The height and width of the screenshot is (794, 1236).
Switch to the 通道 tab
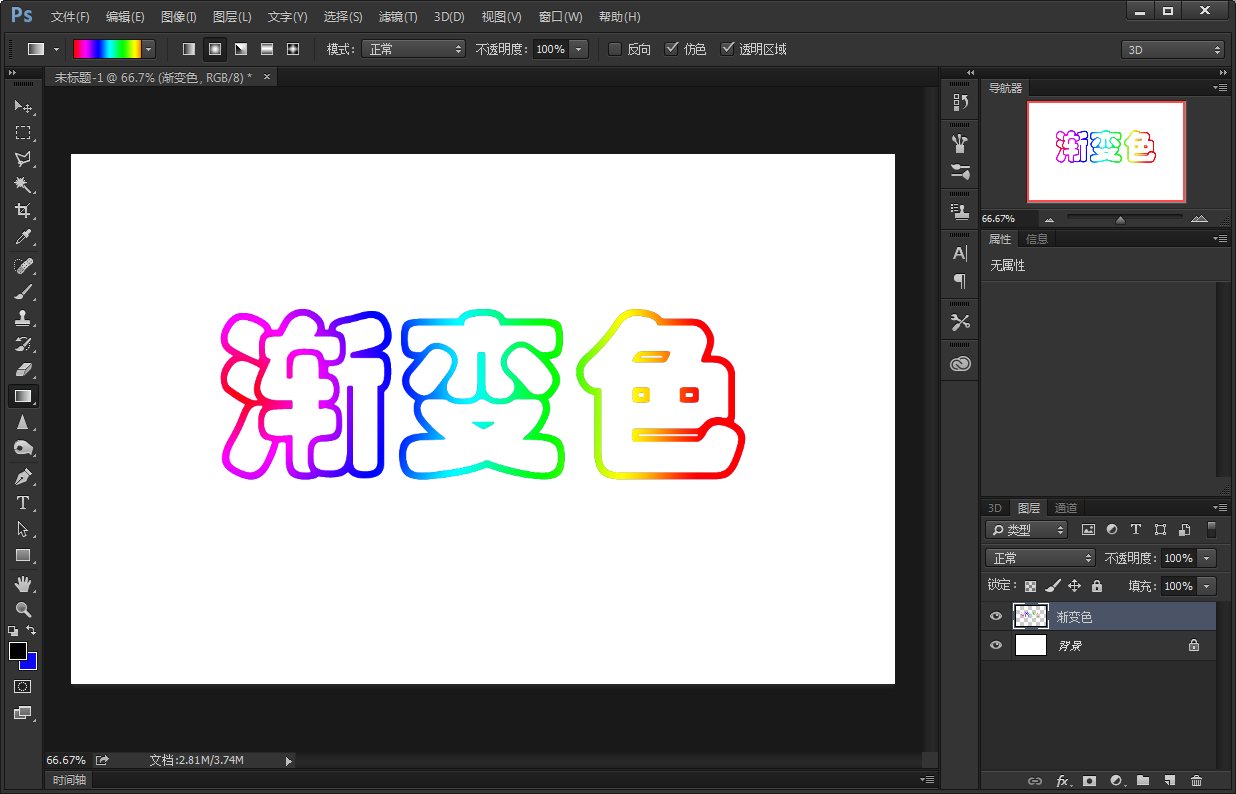tap(1065, 508)
